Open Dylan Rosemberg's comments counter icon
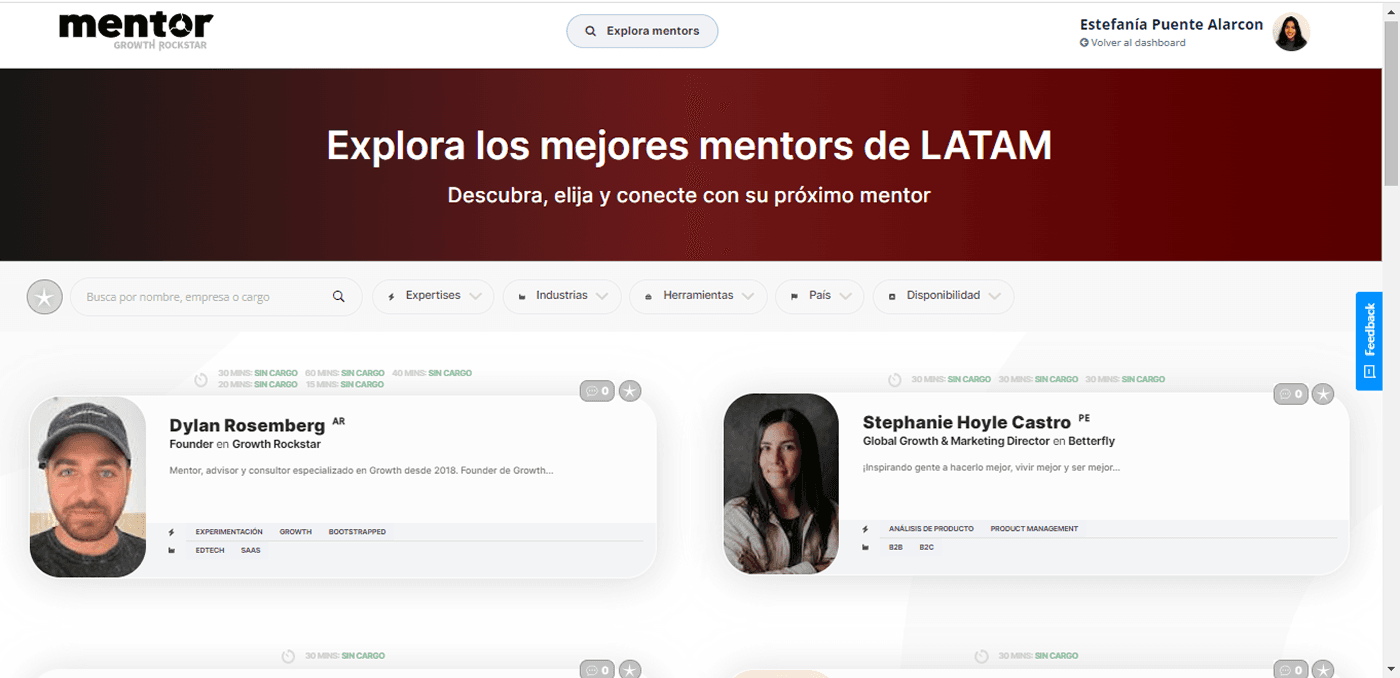 [x=597, y=392]
